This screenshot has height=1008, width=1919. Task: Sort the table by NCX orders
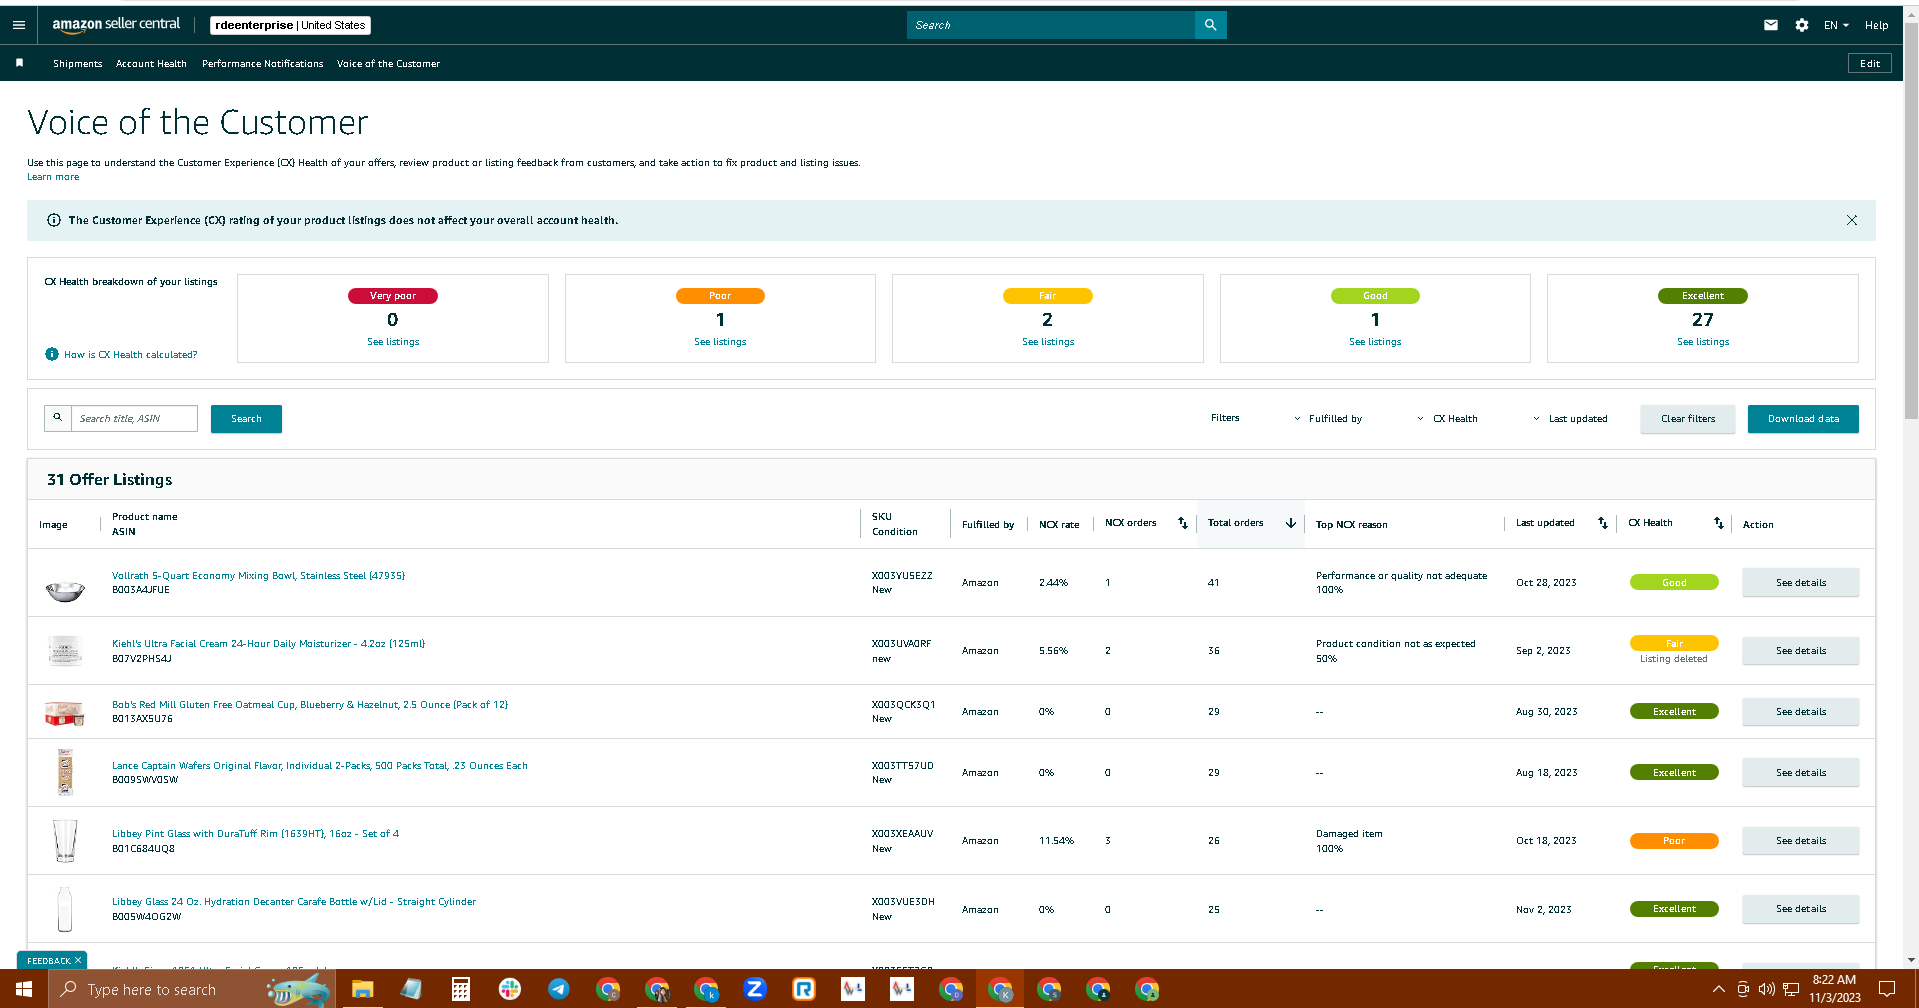click(x=1183, y=523)
